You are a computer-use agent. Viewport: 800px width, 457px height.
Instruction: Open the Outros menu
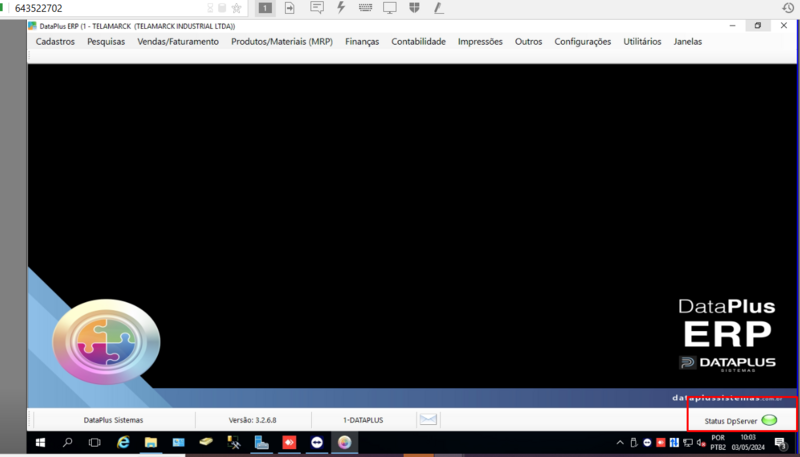(529, 42)
